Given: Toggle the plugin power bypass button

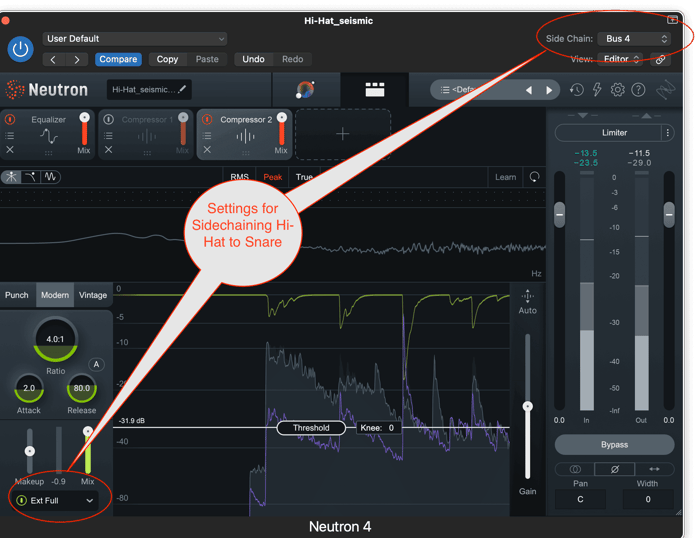Looking at the screenshot, I should (21, 49).
